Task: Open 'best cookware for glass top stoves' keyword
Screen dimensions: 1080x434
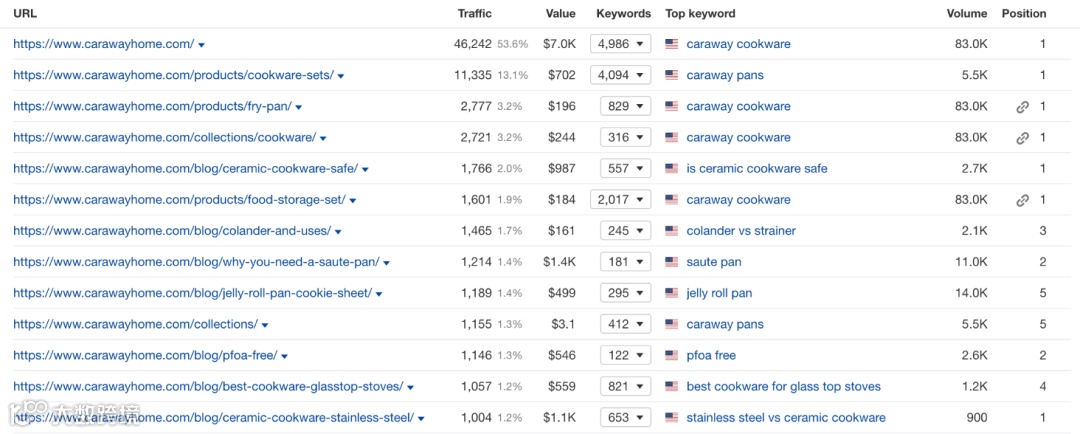Action: [x=783, y=386]
